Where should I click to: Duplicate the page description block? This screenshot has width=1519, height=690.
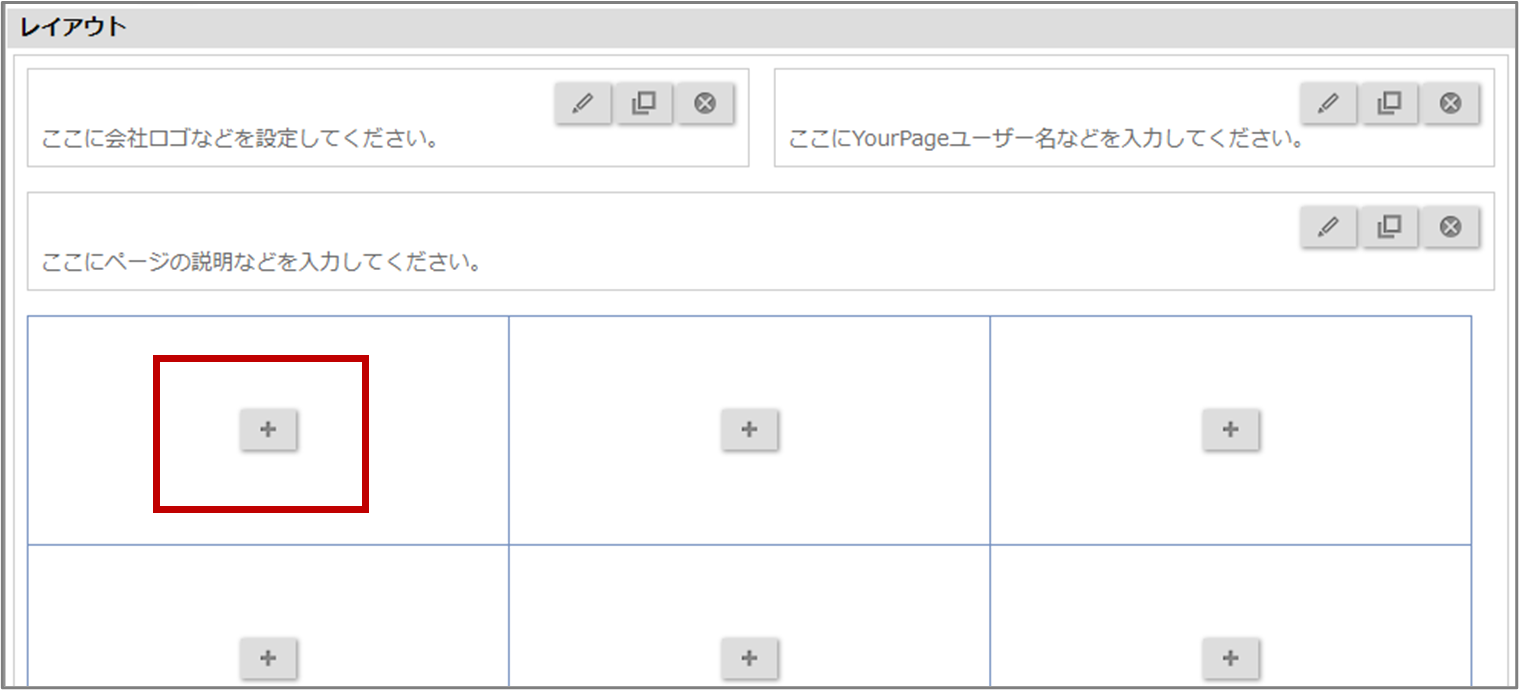coord(1390,227)
